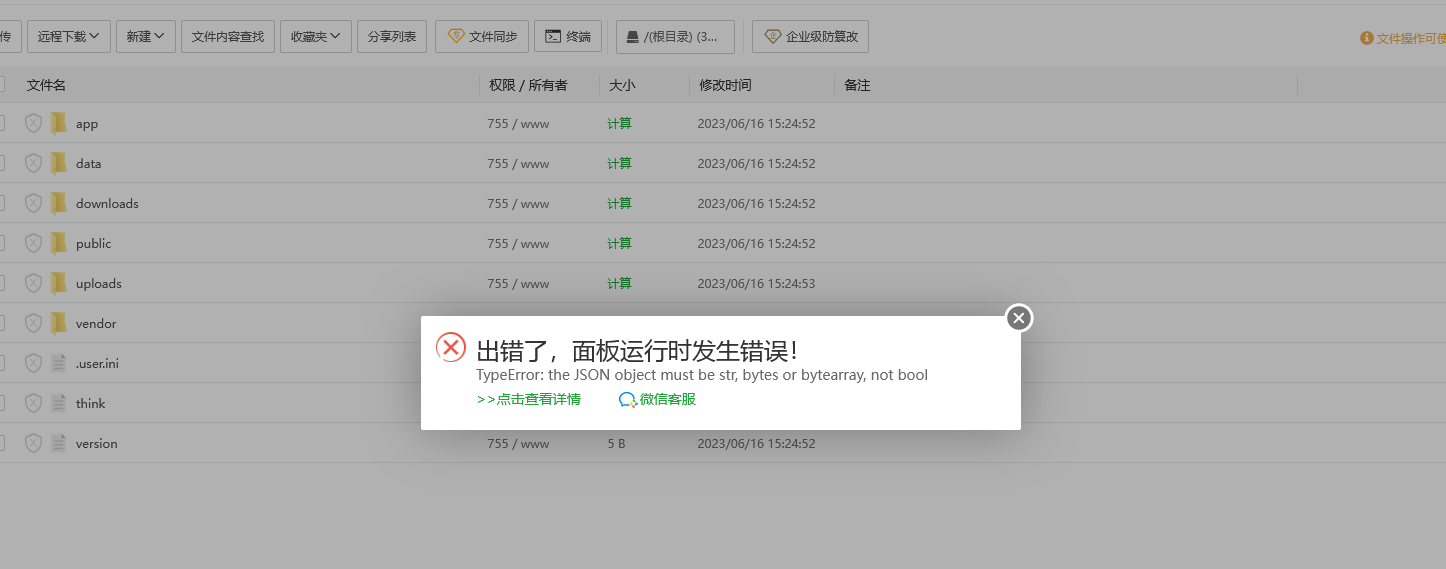This screenshot has width=1446, height=569.
Task: Sort by 大小 column header
Action: click(622, 86)
